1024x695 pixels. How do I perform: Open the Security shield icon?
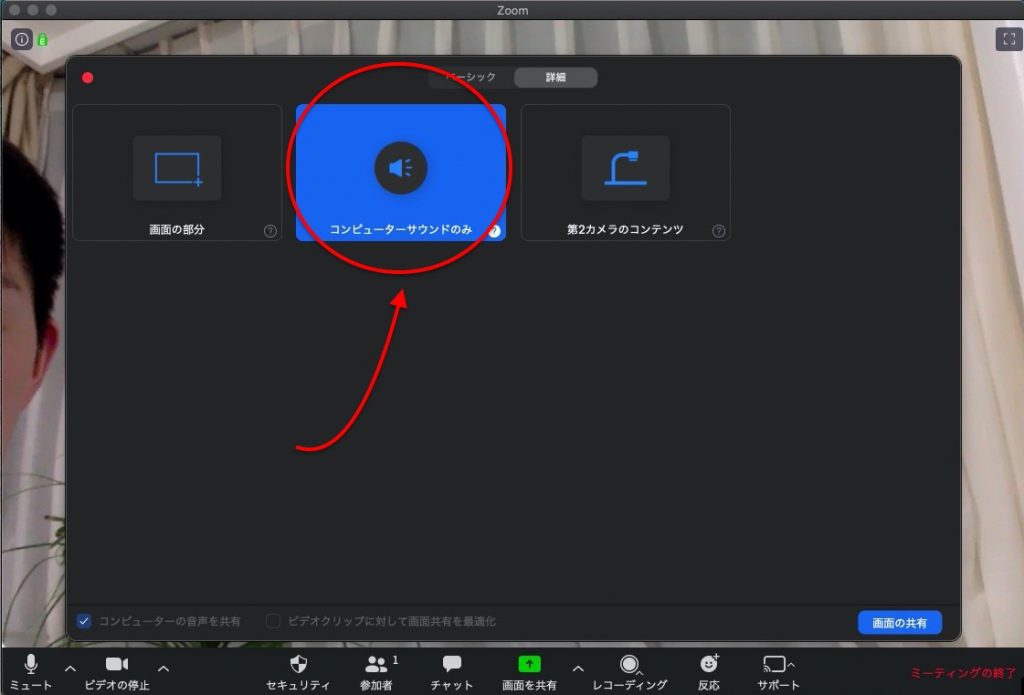(x=298, y=665)
